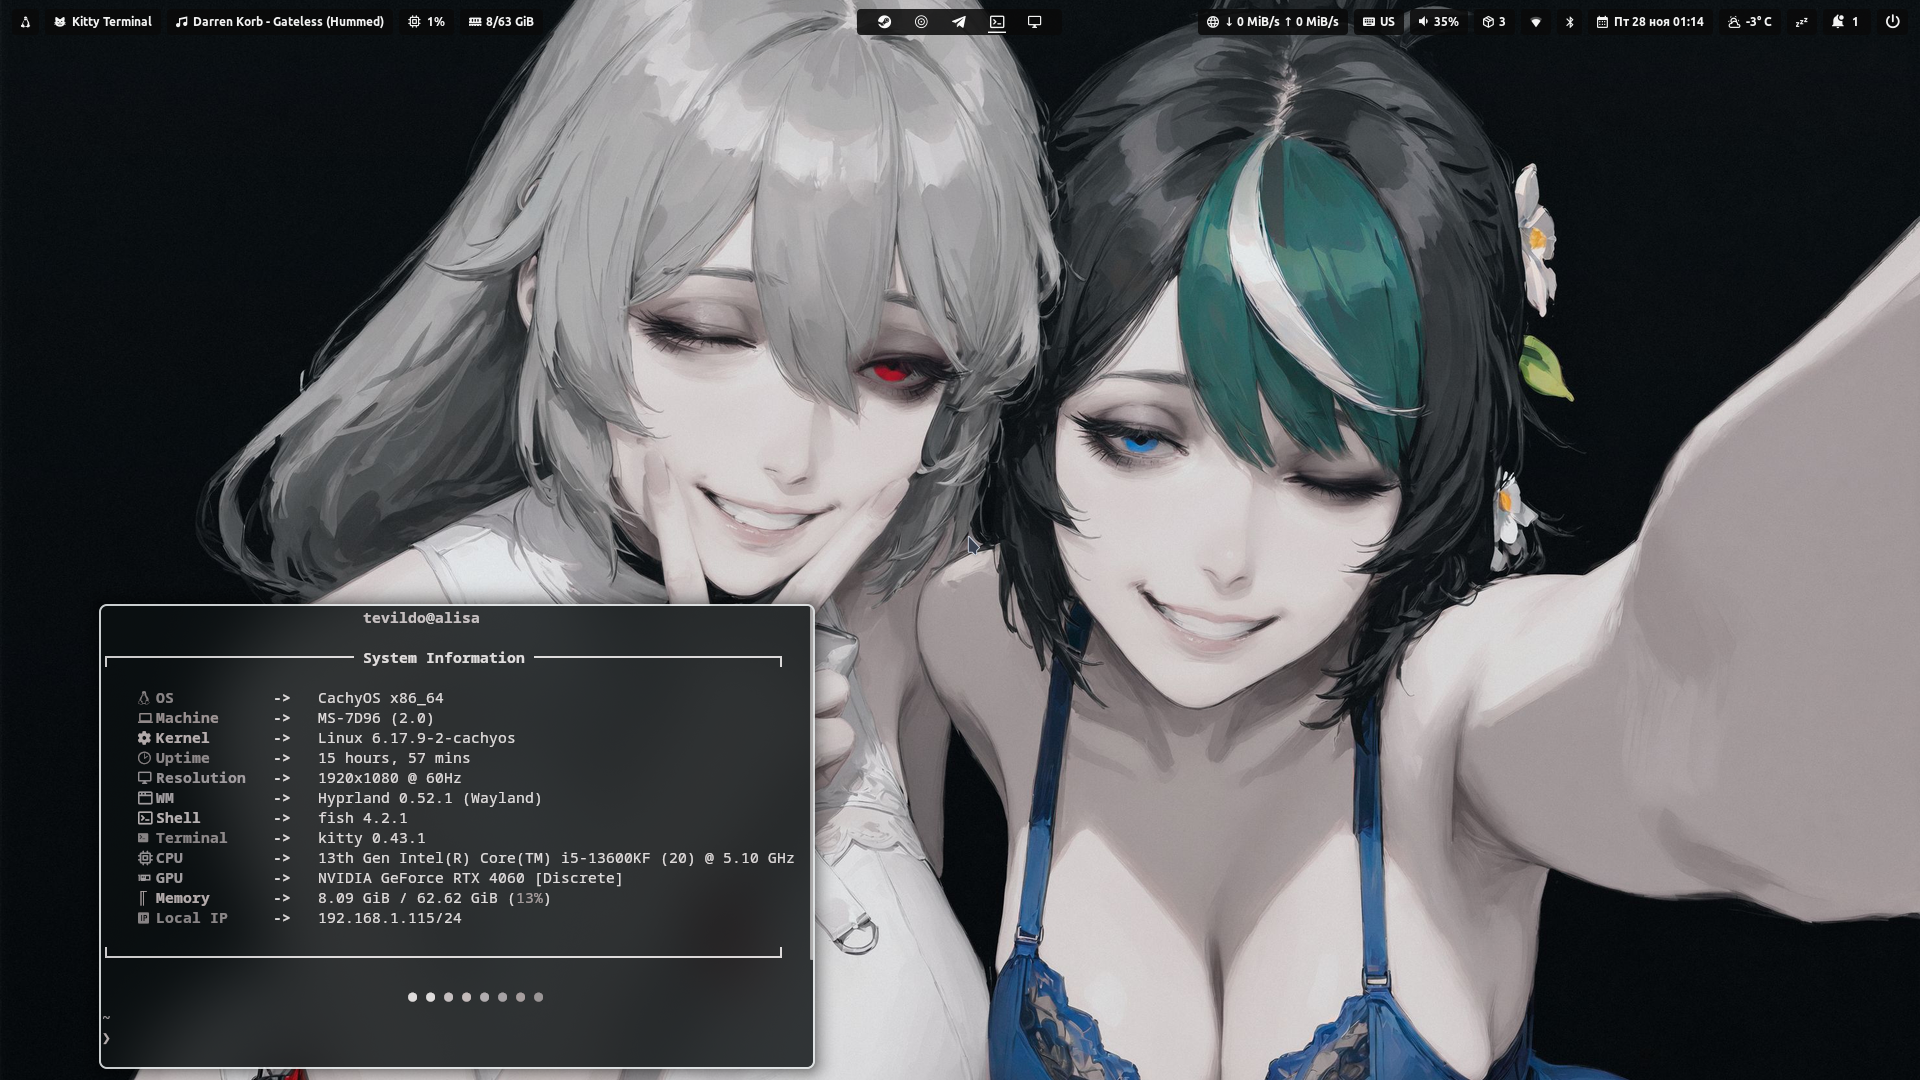Click the monitor workspace icon

tap(1035, 21)
